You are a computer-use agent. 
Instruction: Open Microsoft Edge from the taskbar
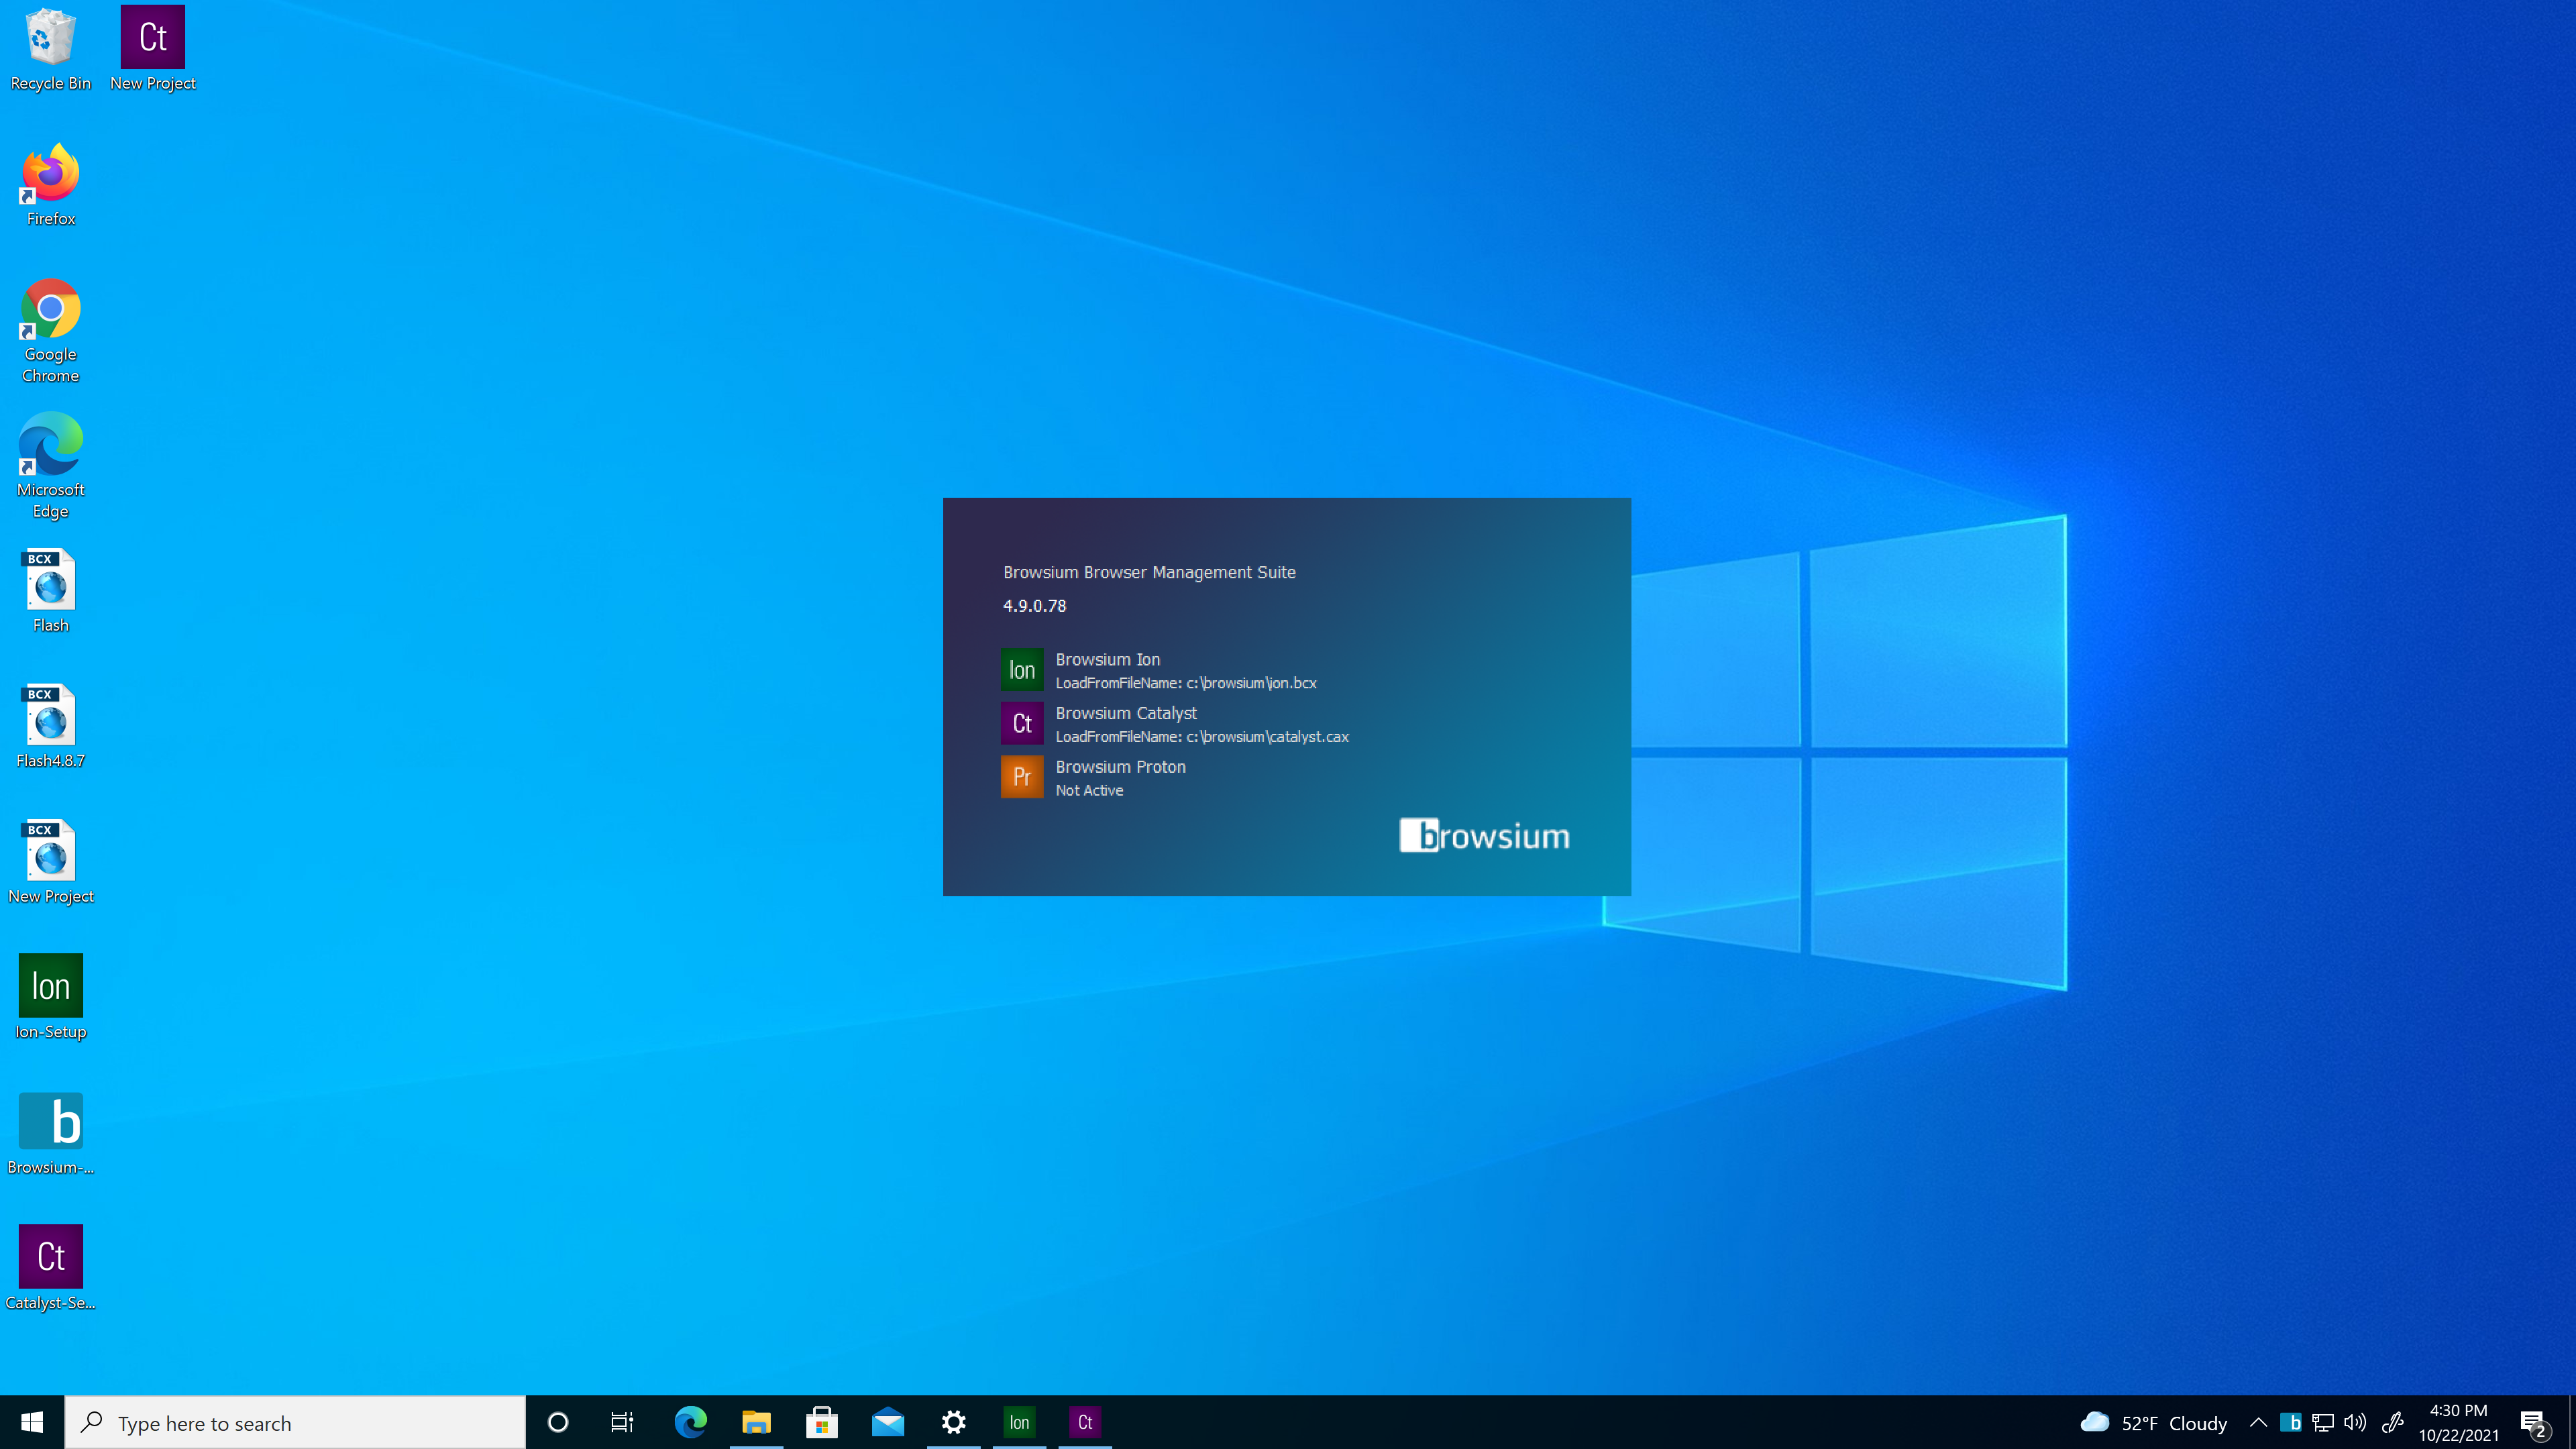[x=690, y=1421]
